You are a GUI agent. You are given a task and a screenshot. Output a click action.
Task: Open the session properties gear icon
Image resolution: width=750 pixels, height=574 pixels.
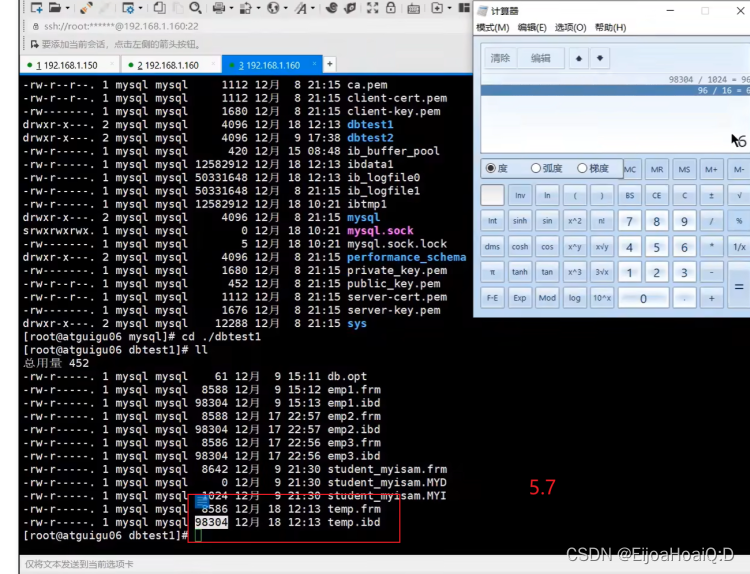(128, 8)
